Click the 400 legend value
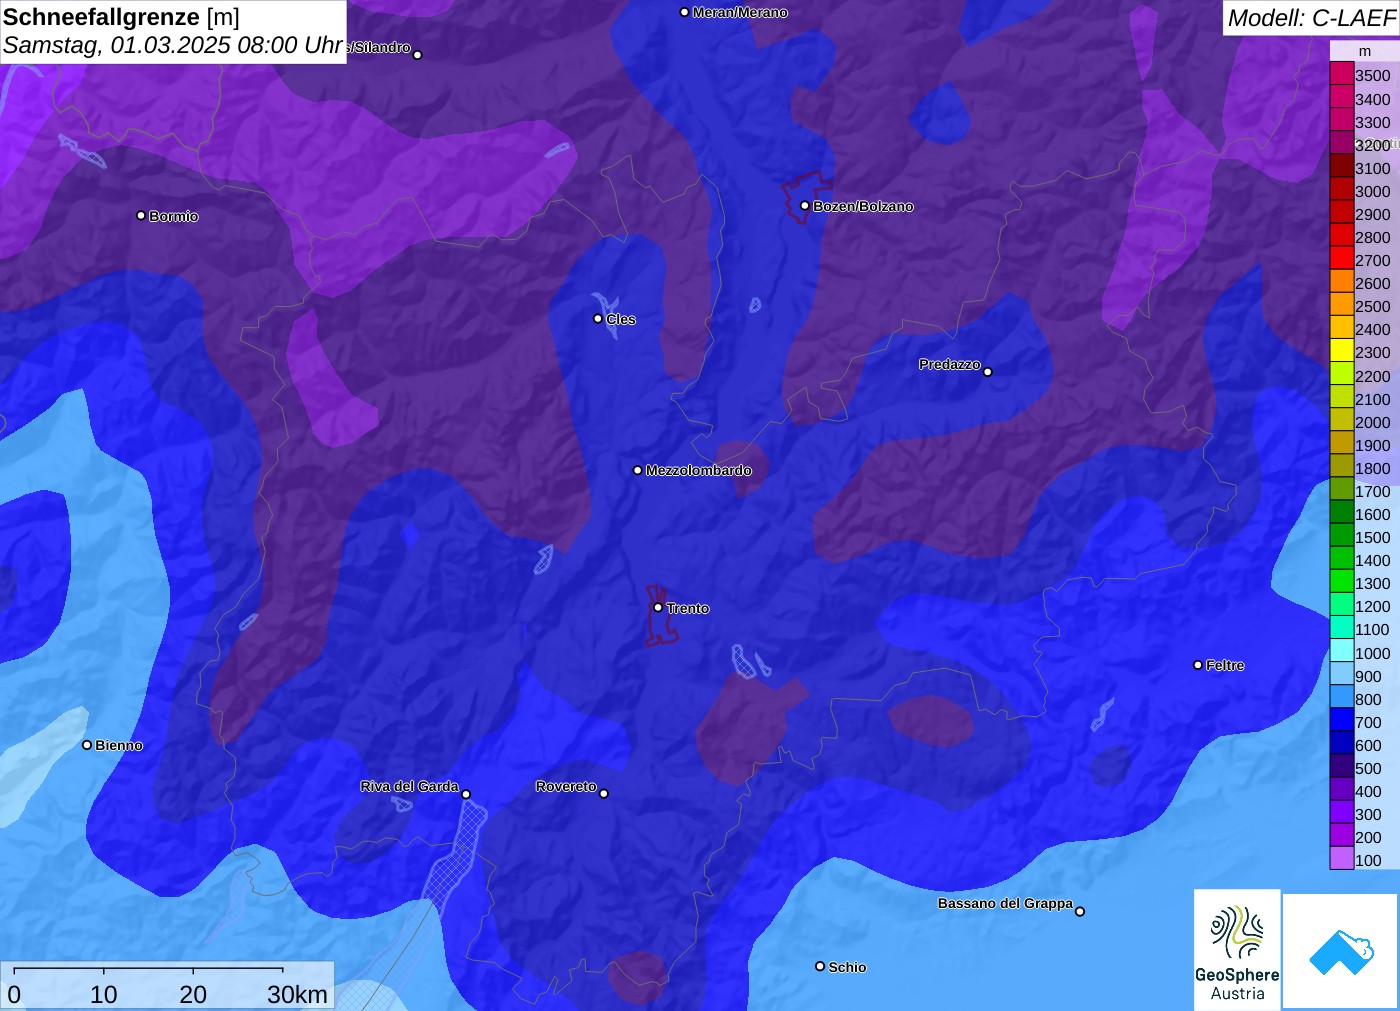Viewport: 1400px width, 1011px height. point(1368,791)
